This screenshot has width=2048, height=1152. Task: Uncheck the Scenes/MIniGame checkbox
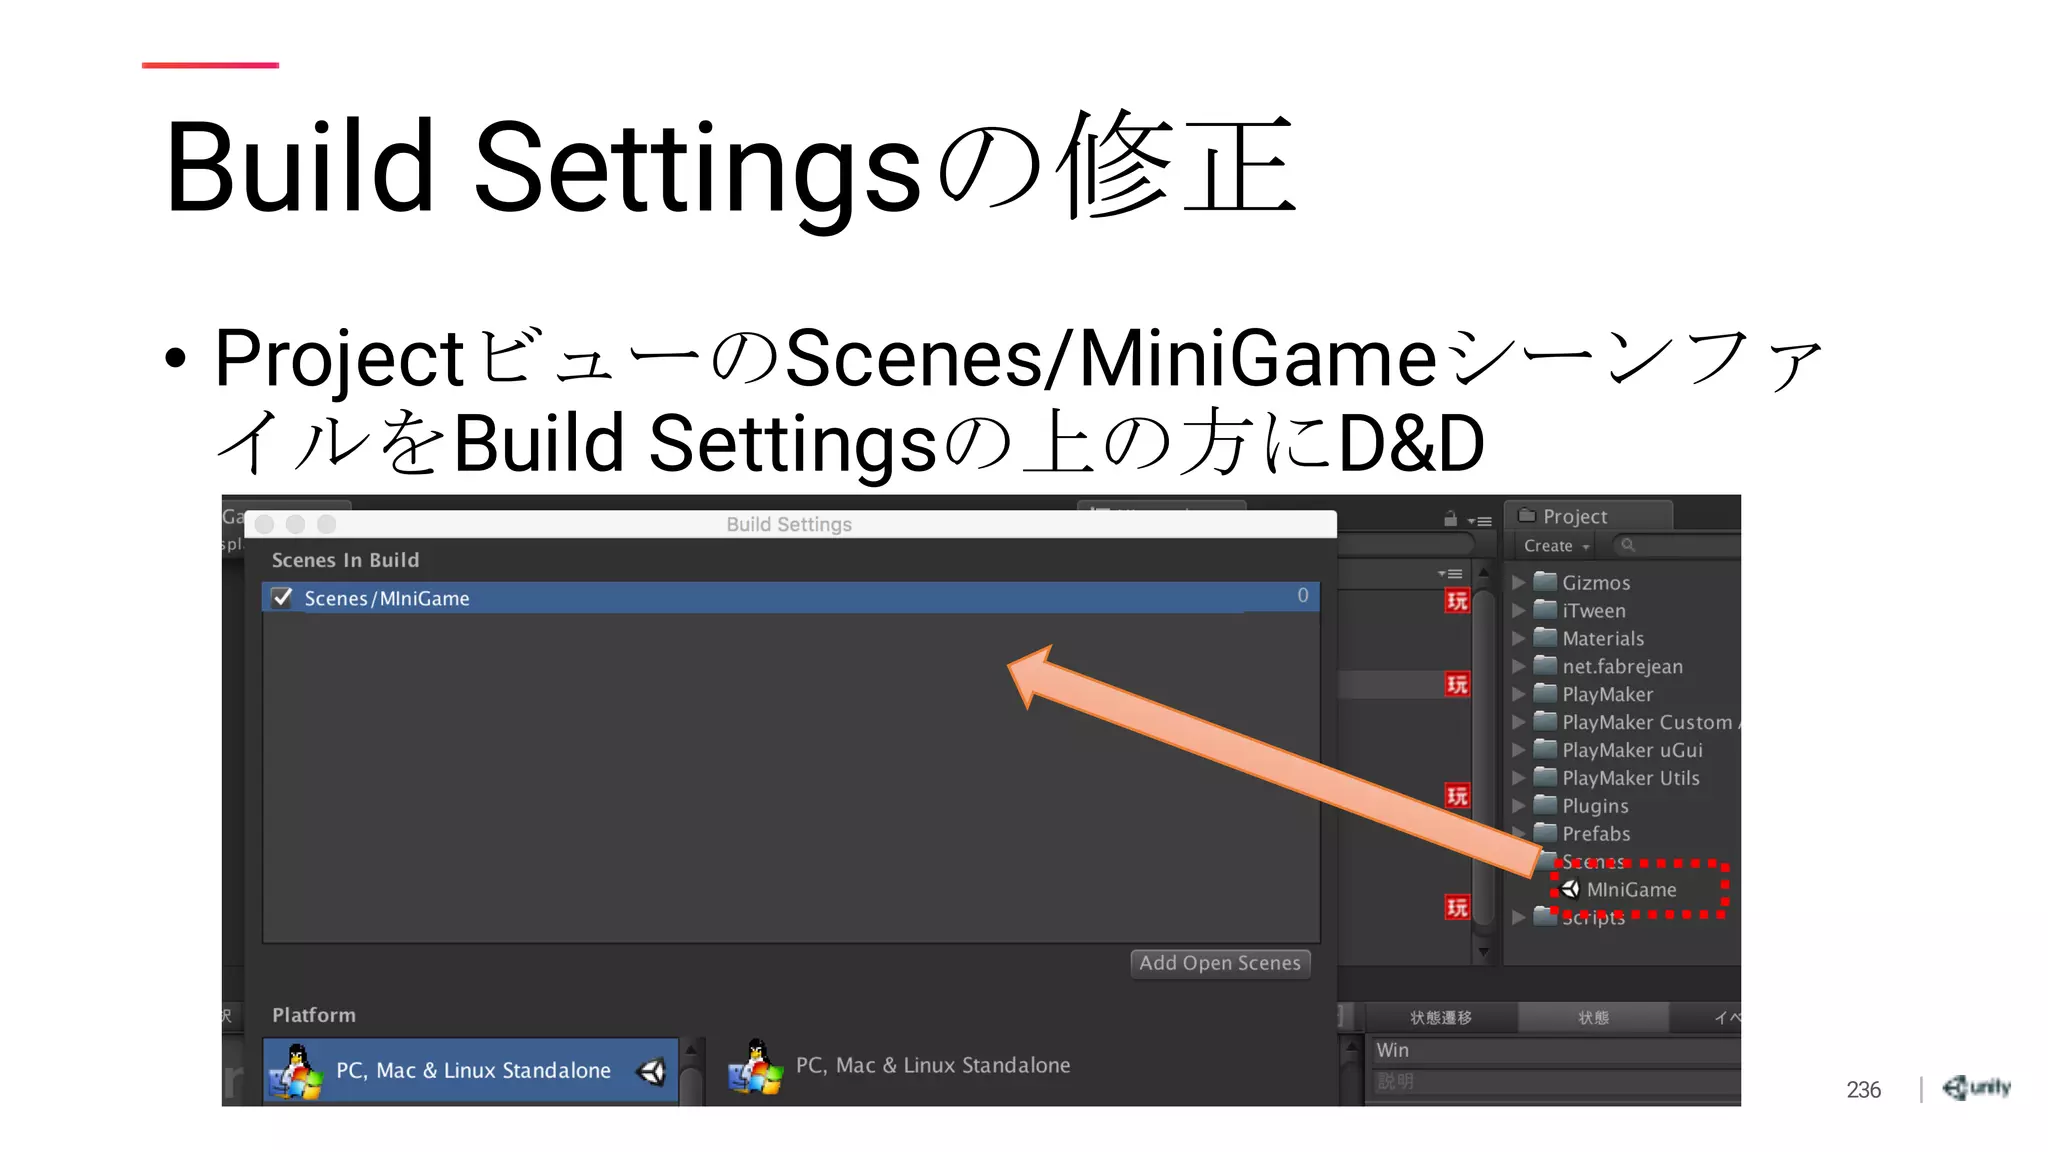click(283, 598)
